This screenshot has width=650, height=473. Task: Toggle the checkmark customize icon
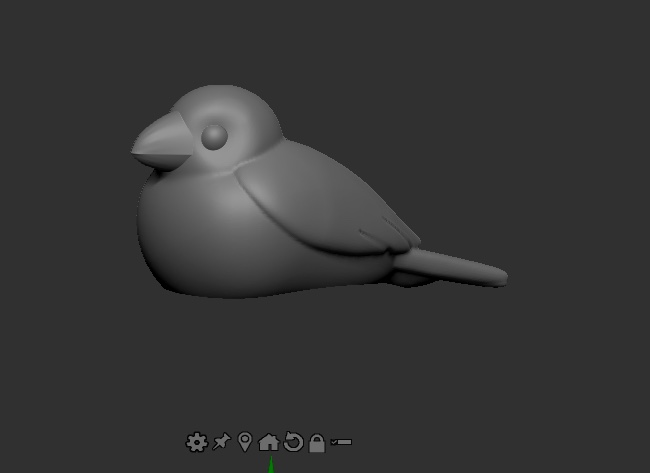pyautogui.click(x=341, y=442)
